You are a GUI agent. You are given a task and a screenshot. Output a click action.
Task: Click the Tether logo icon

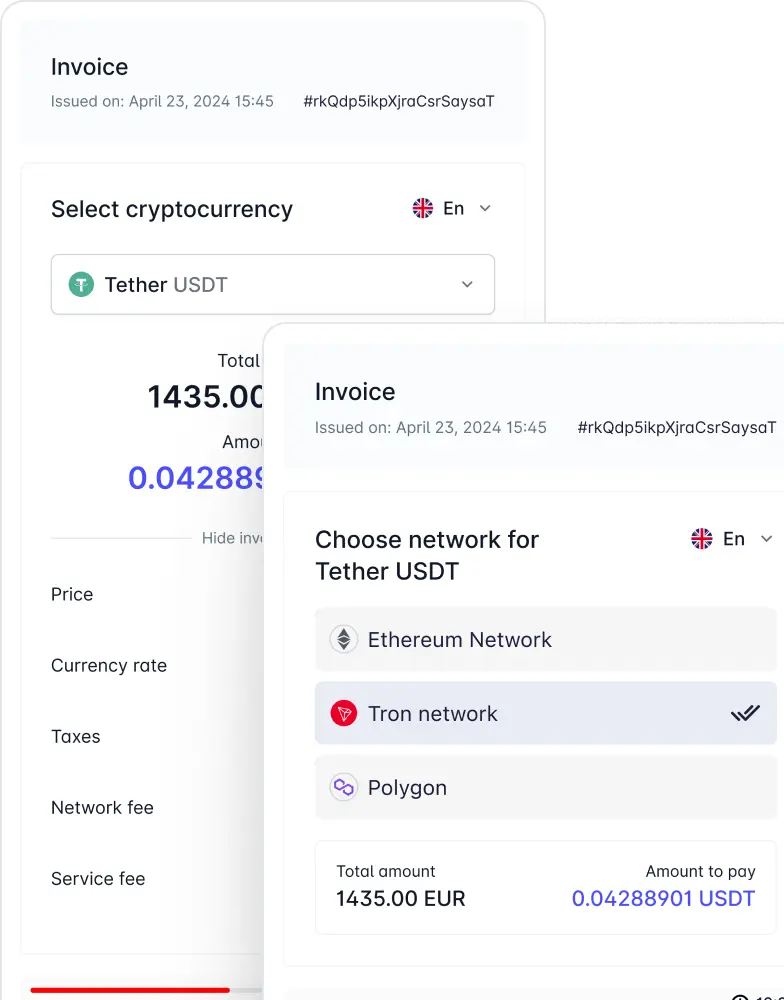pos(81,285)
